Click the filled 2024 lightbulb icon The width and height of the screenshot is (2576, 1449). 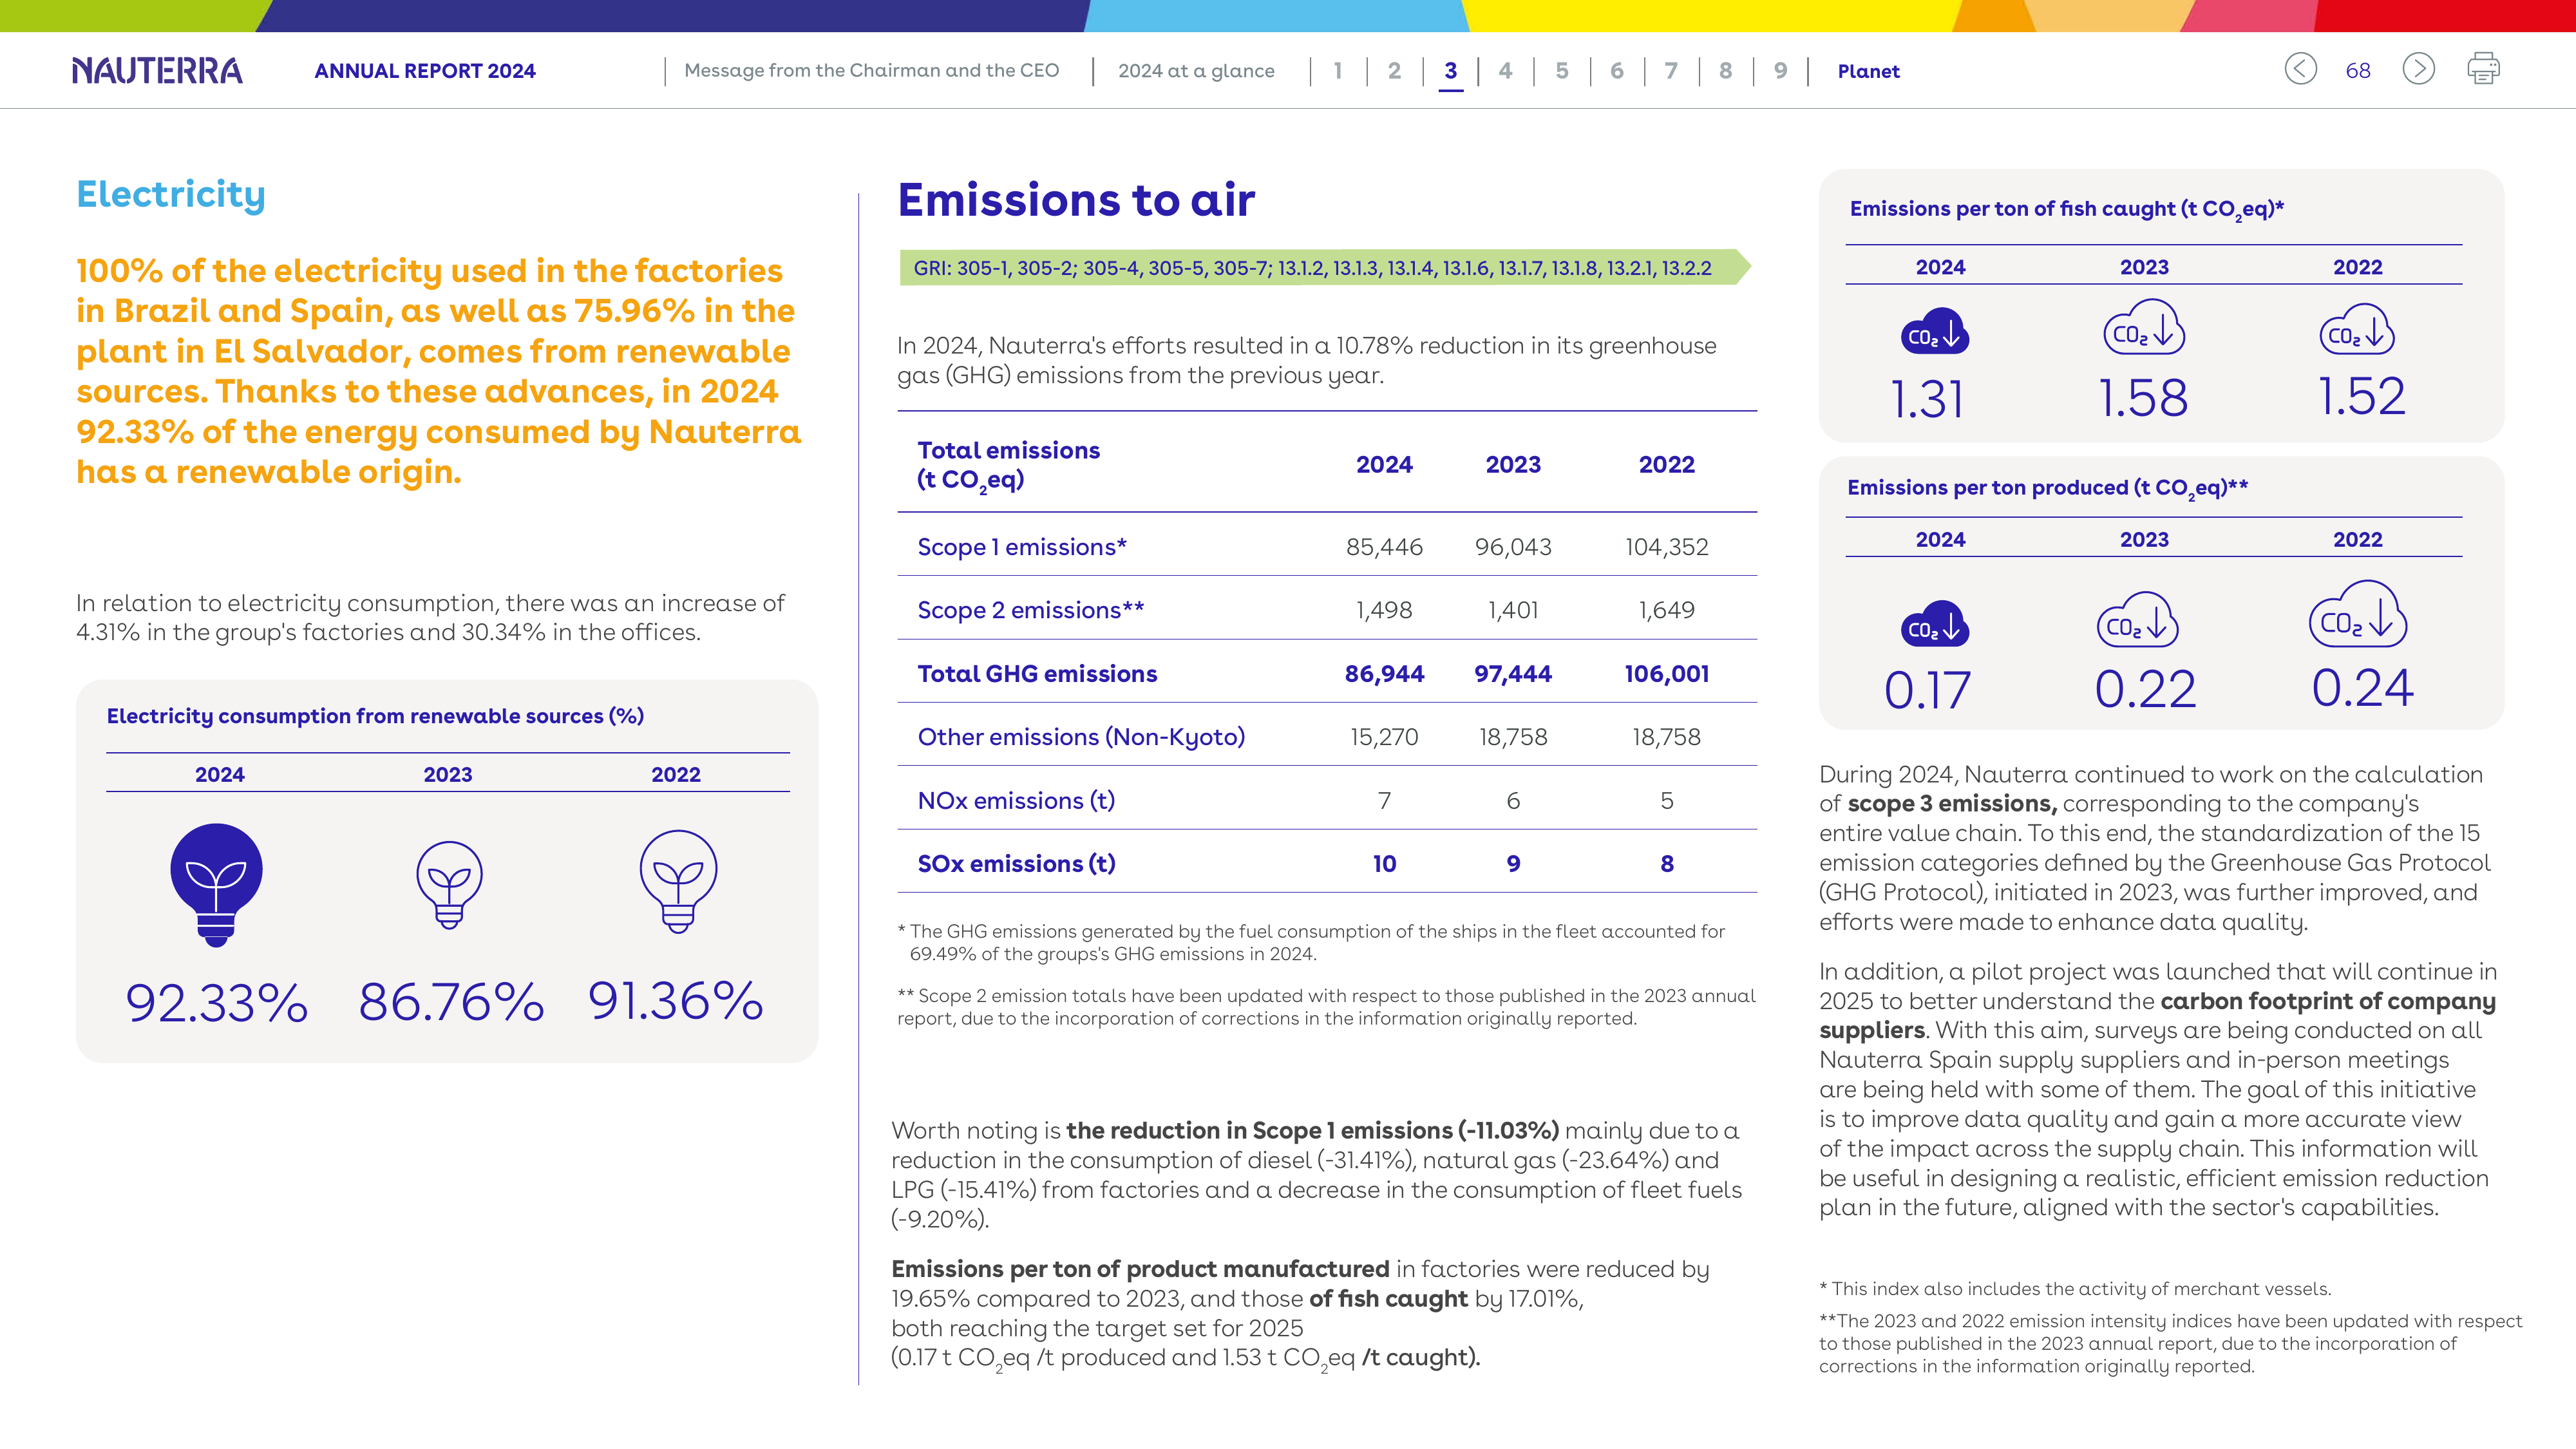[216, 884]
